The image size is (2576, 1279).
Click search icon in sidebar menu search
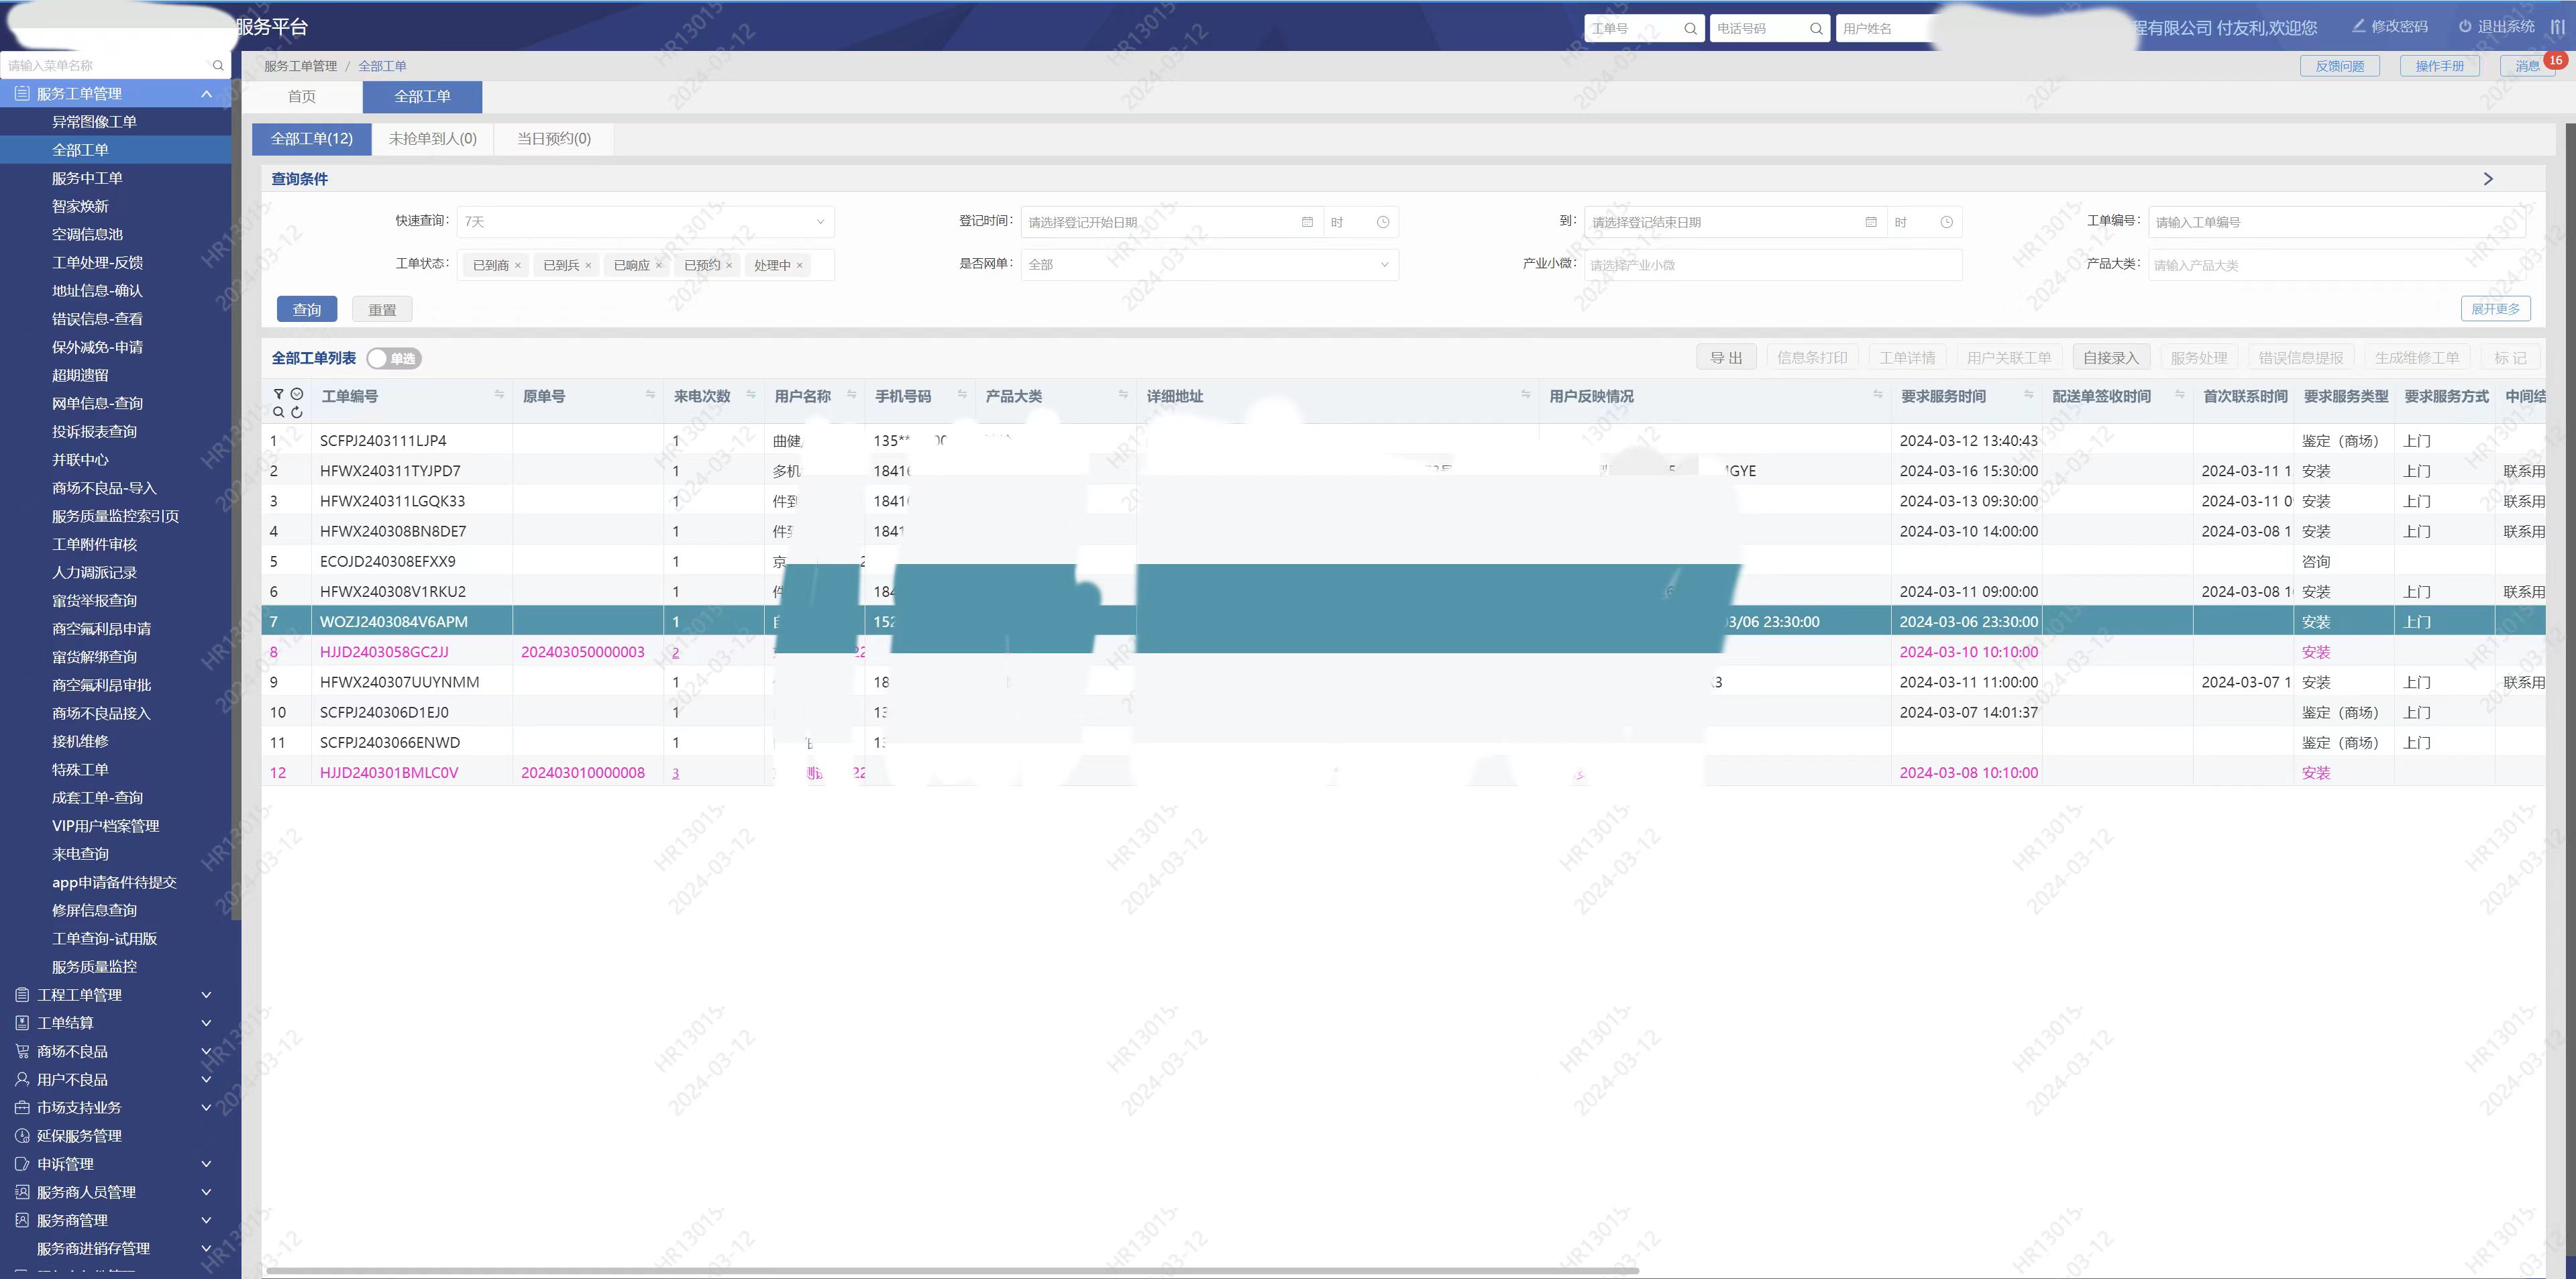(218, 66)
